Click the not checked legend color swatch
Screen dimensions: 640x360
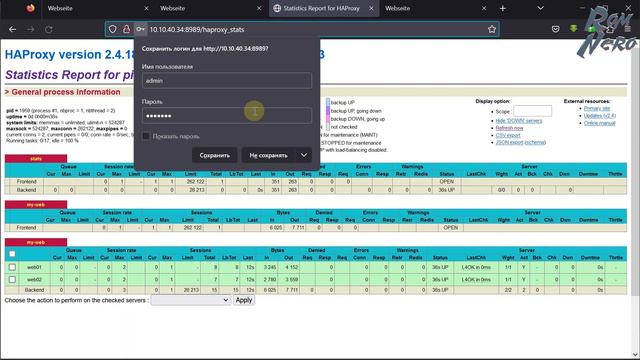(328, 127)
